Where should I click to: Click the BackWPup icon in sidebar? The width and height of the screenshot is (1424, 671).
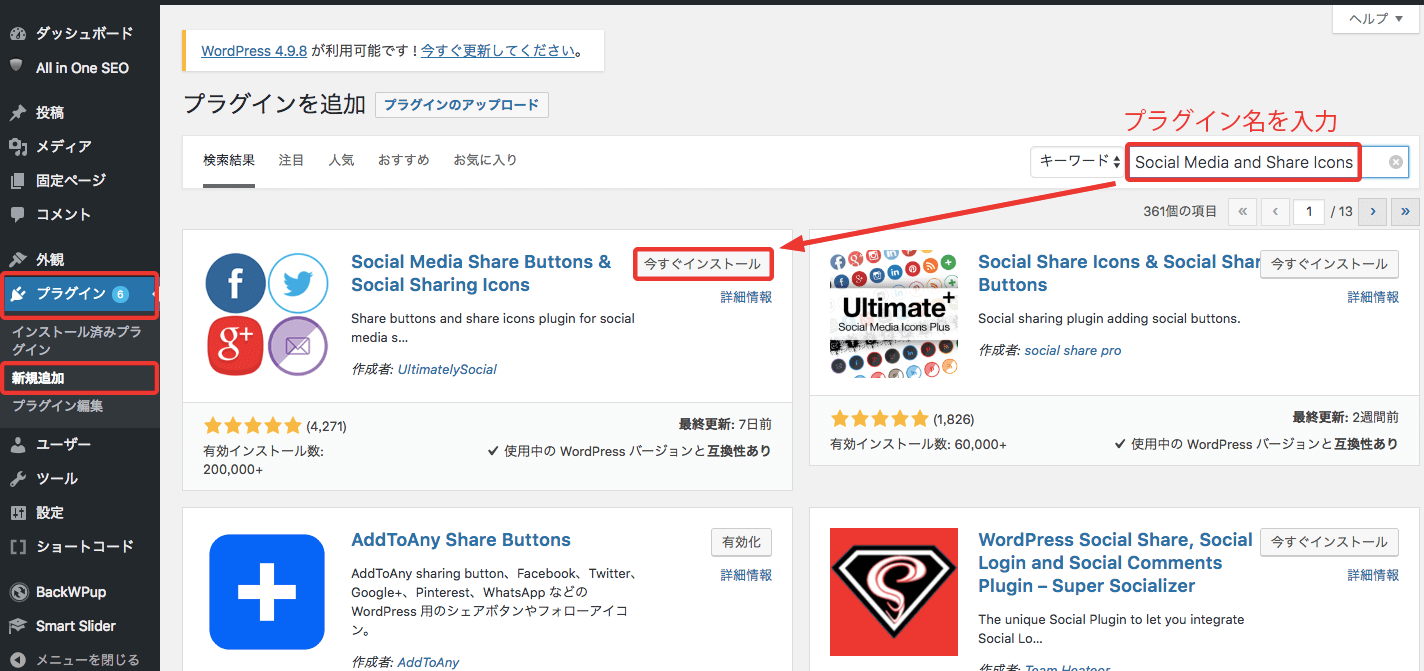pos(17,592)
